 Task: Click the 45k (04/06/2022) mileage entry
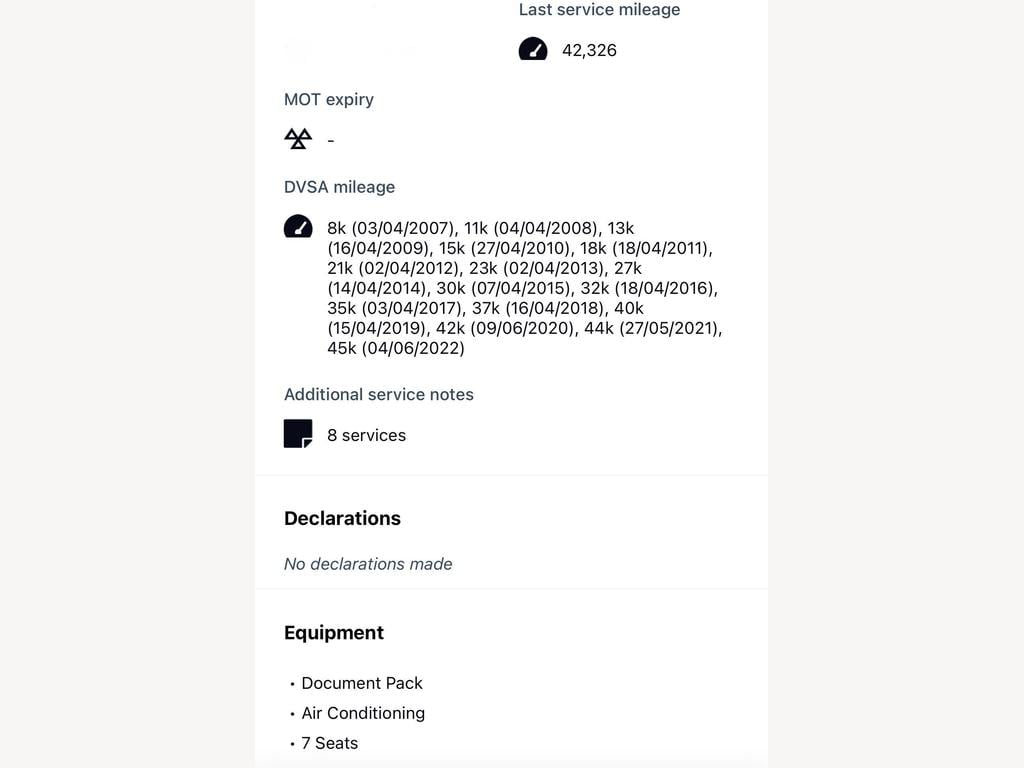[396, 348]
